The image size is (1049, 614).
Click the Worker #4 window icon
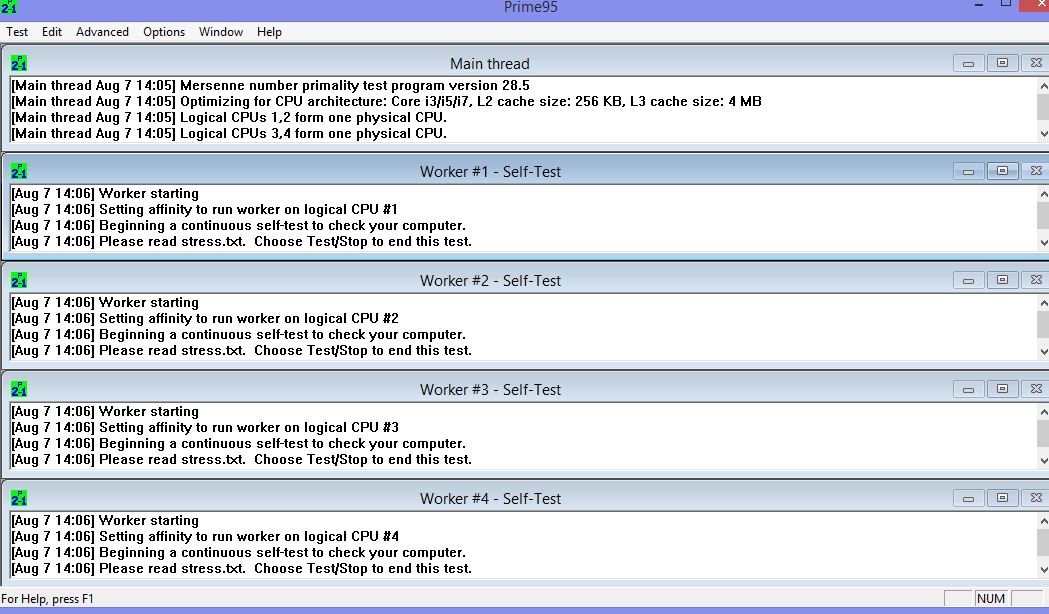coord(19,498)
